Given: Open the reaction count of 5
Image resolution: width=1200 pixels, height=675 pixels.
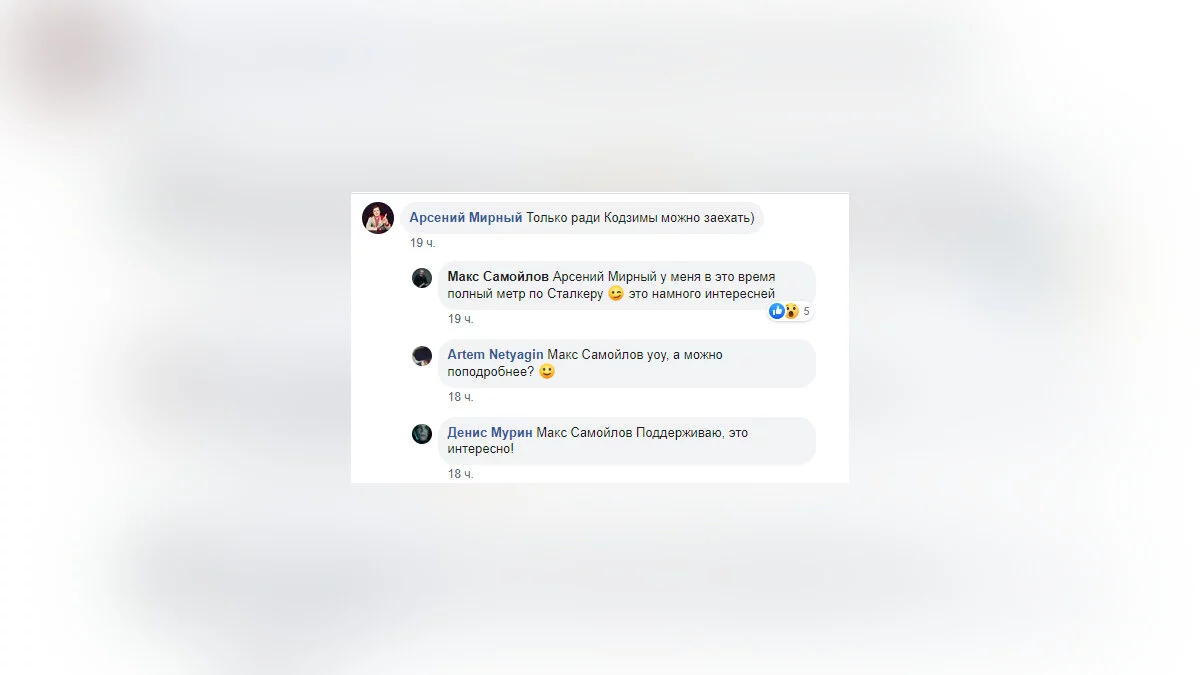Looking at the screenshot, I should 807,311.
